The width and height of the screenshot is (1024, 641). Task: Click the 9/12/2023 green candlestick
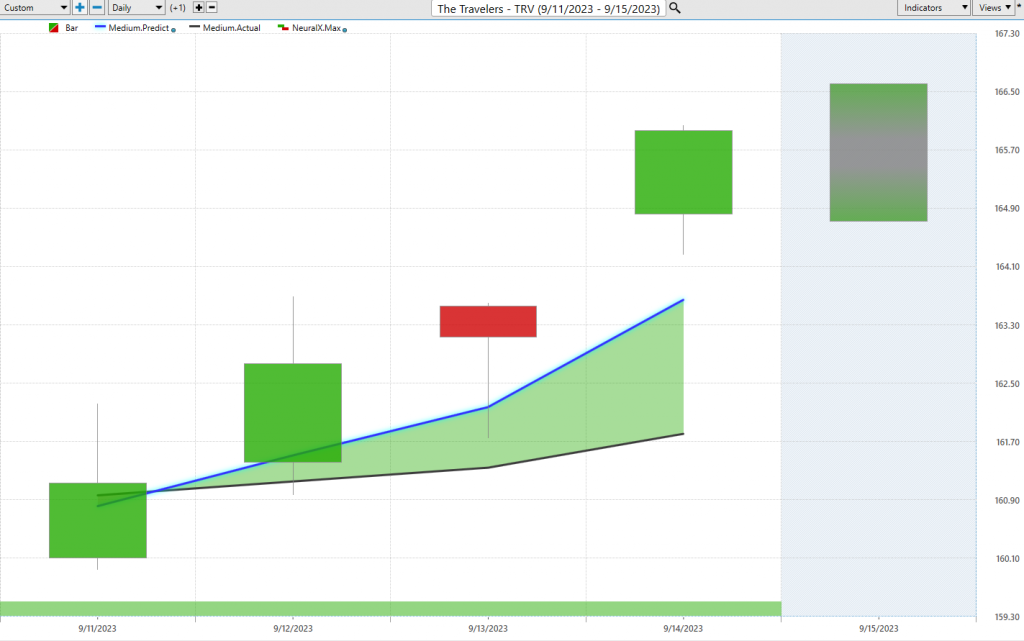pos(293,413)
